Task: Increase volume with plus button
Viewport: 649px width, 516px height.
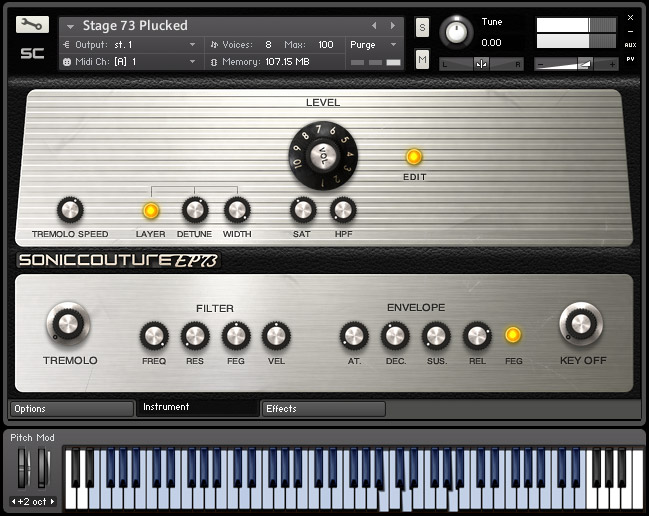Action: (x=612, y=65)
